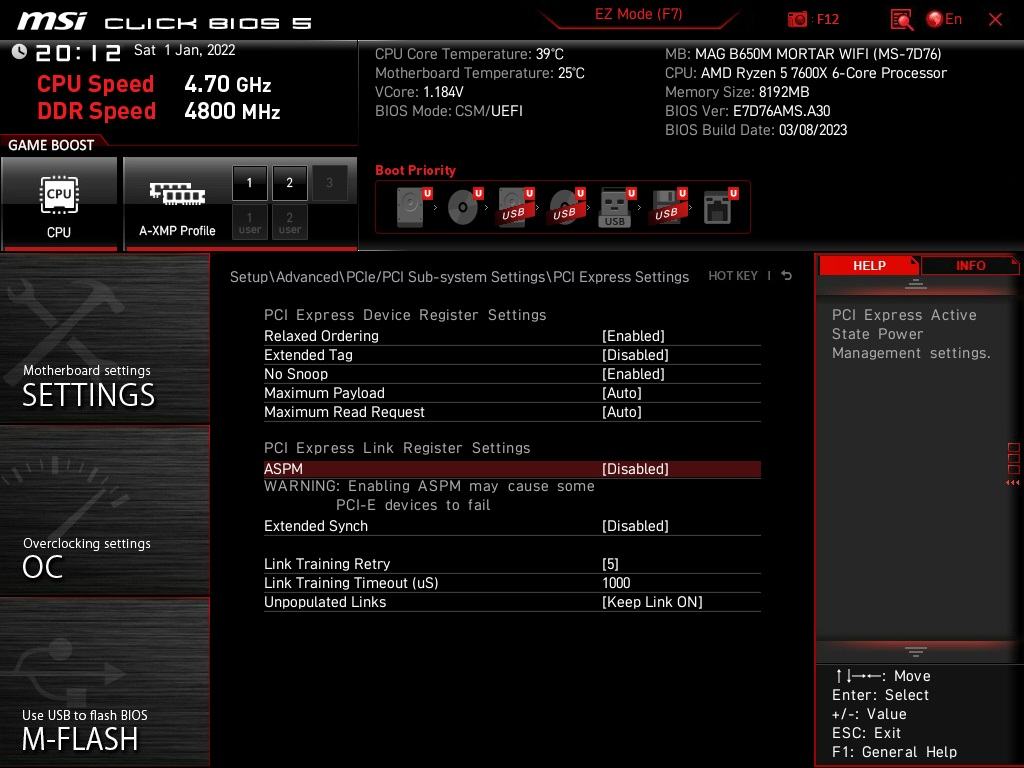Click the GAME BOOST label
1024x768 pixels.
[51, 145]
